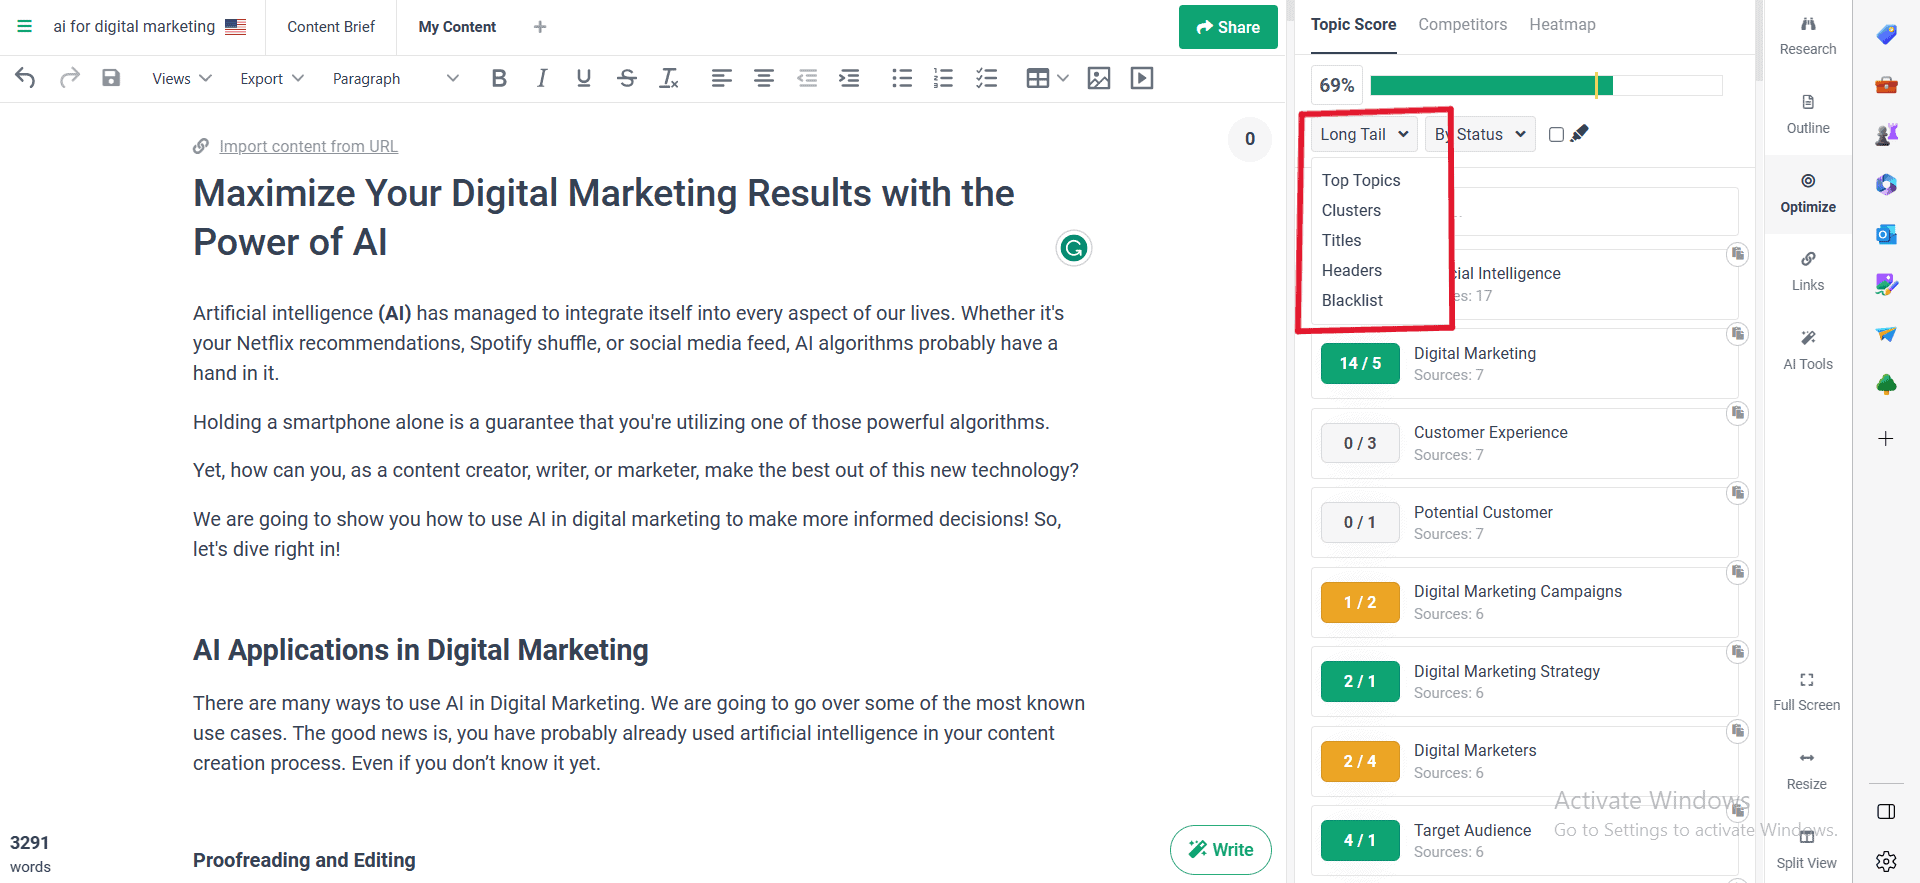The width and height of the screenshot is (1920, 883).
Task: Insert a video embed
Action: 1142,78
